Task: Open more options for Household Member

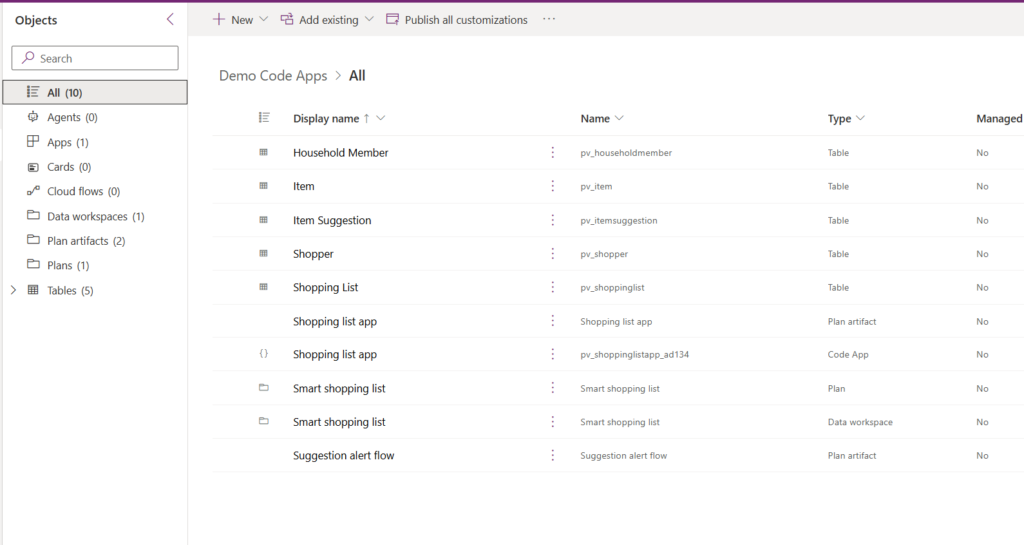Action: coord(552,152)
